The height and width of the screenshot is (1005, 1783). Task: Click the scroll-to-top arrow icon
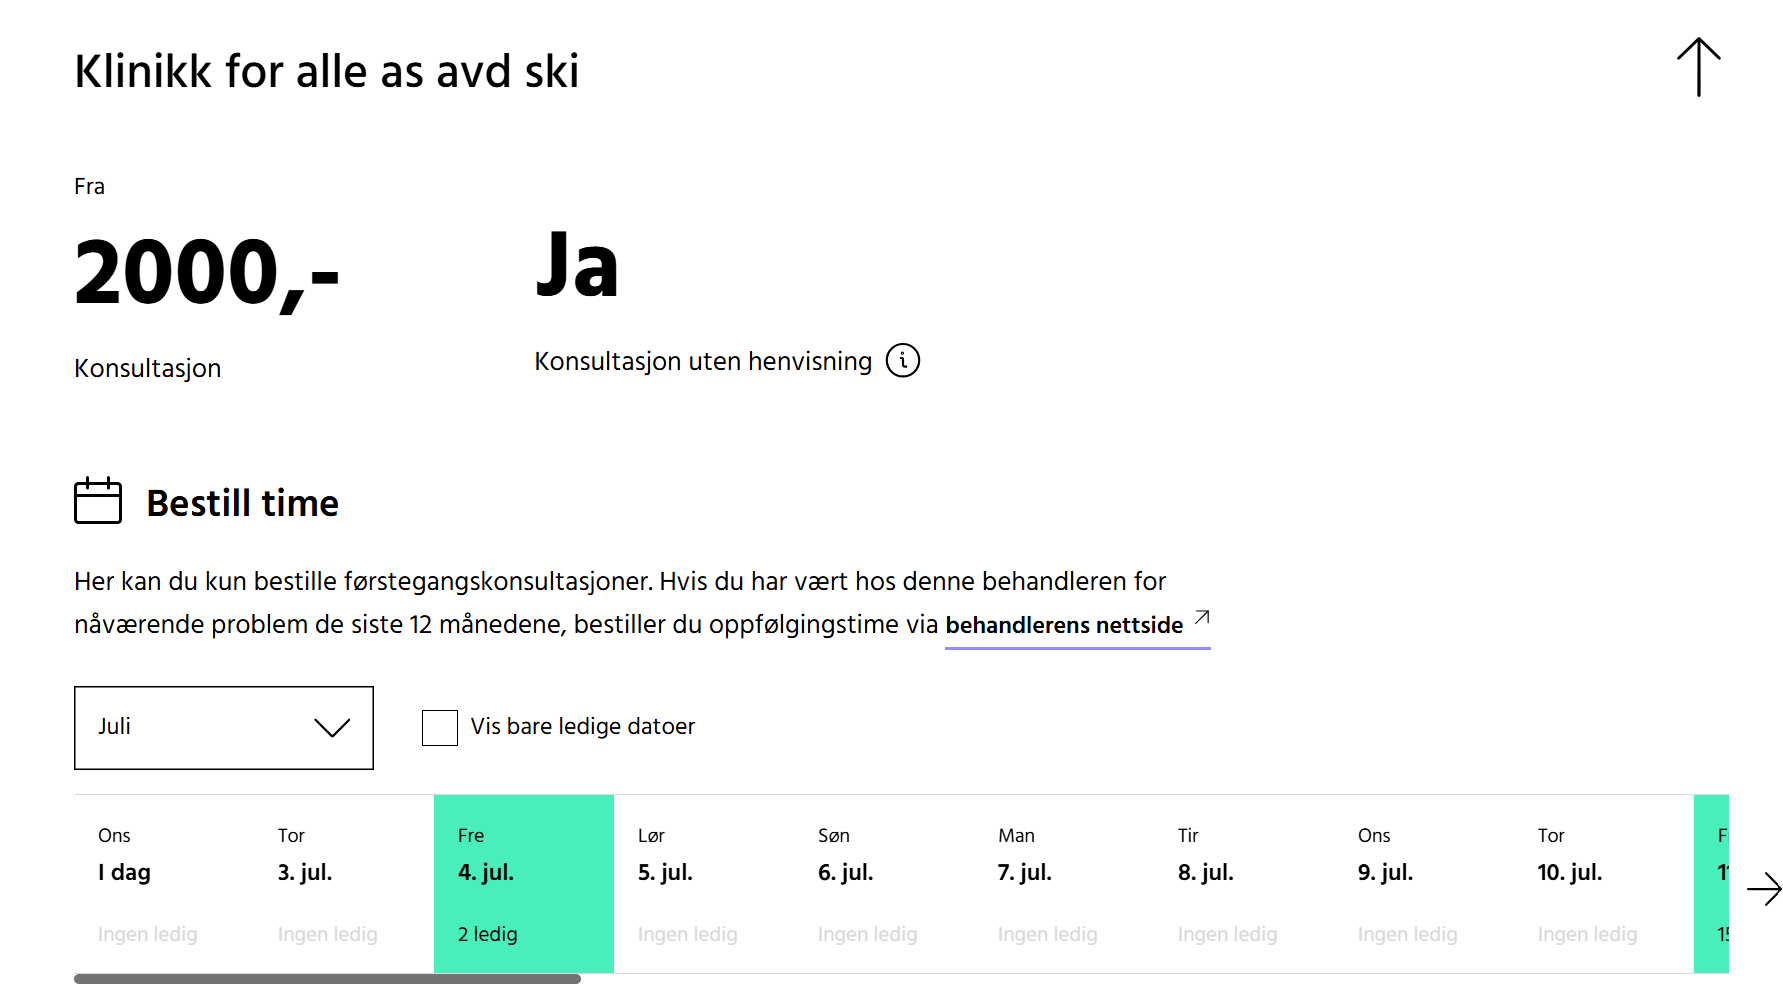click(1698, 67)
